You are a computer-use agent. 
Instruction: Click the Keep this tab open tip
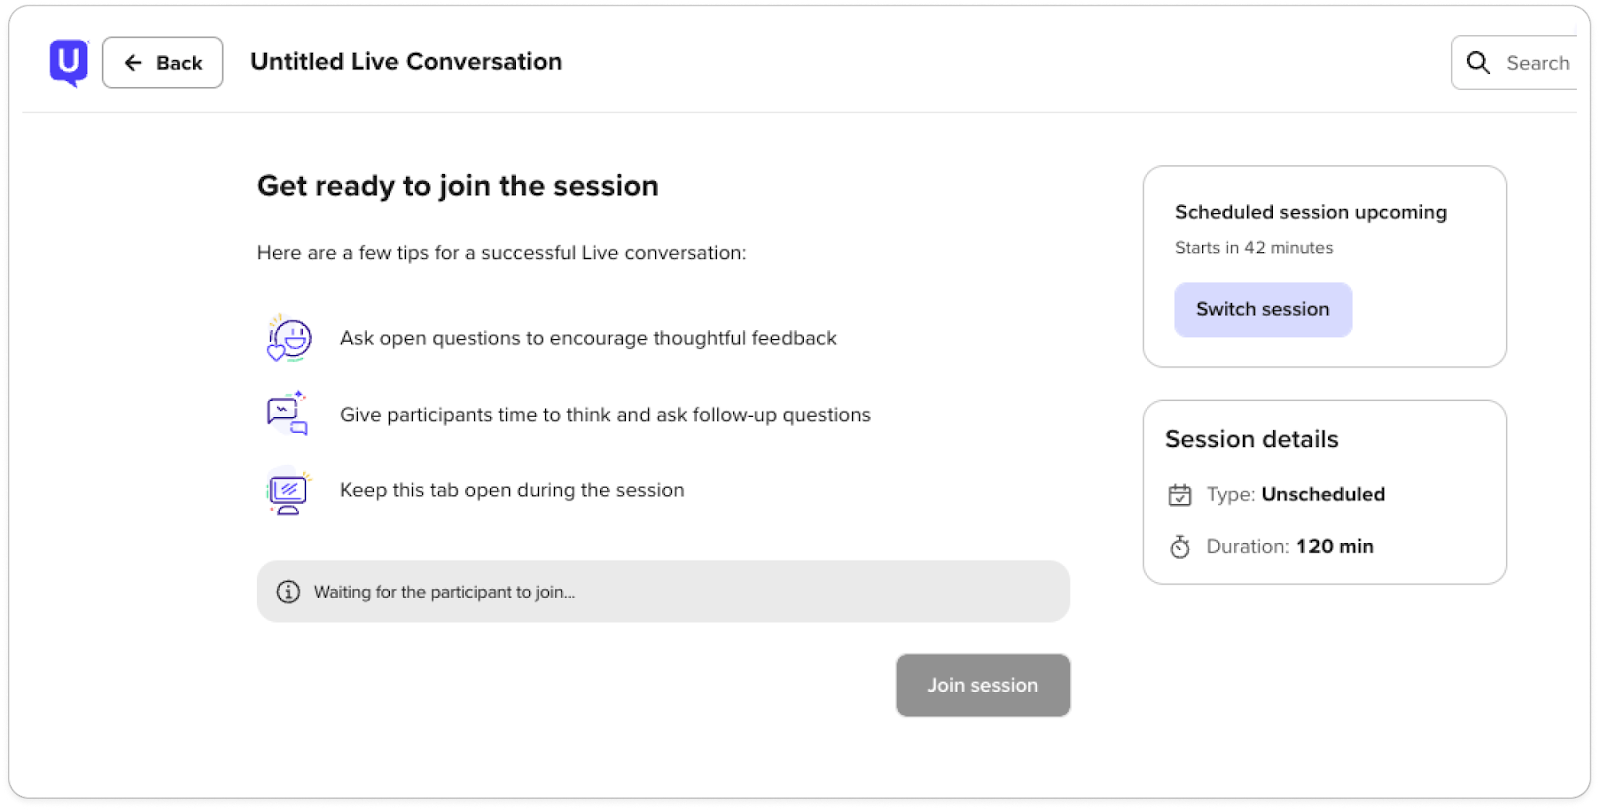[x=512, y=490]
